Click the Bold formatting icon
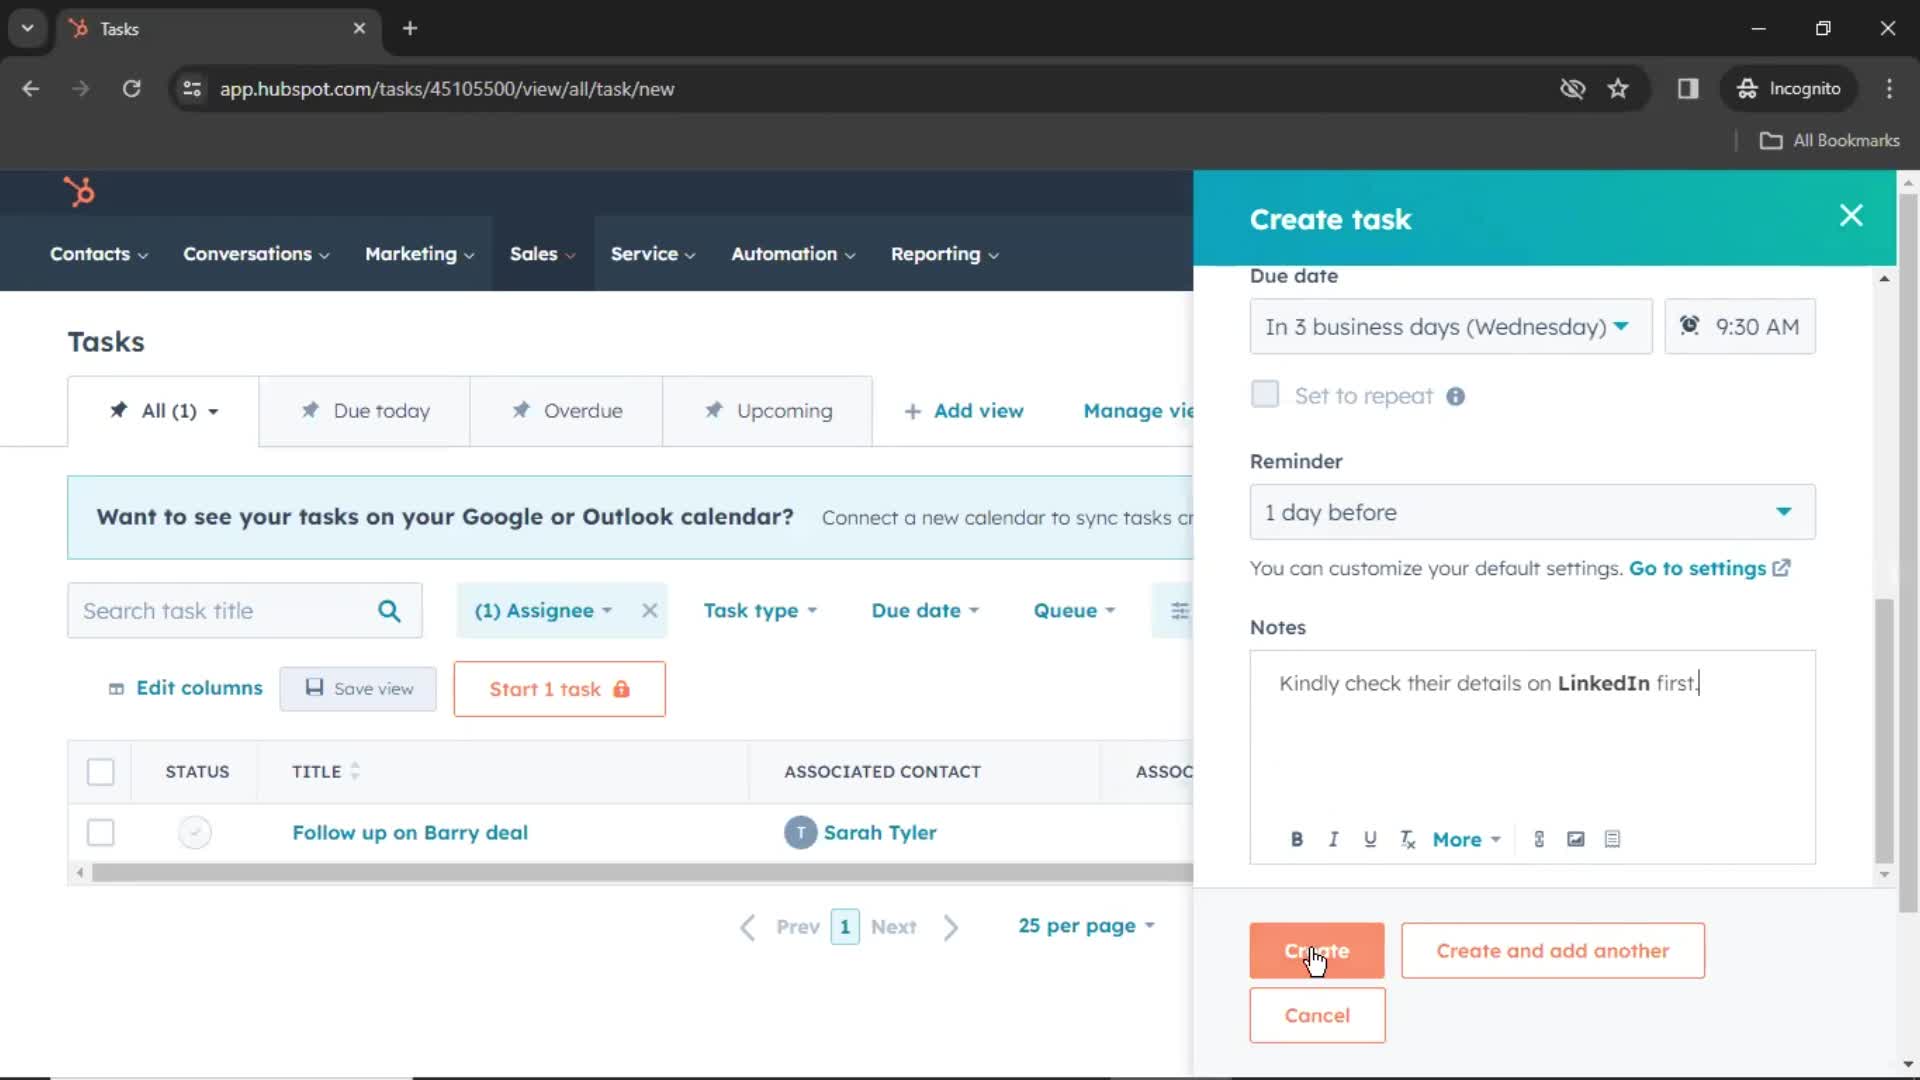 click(x=1298, y=839)
